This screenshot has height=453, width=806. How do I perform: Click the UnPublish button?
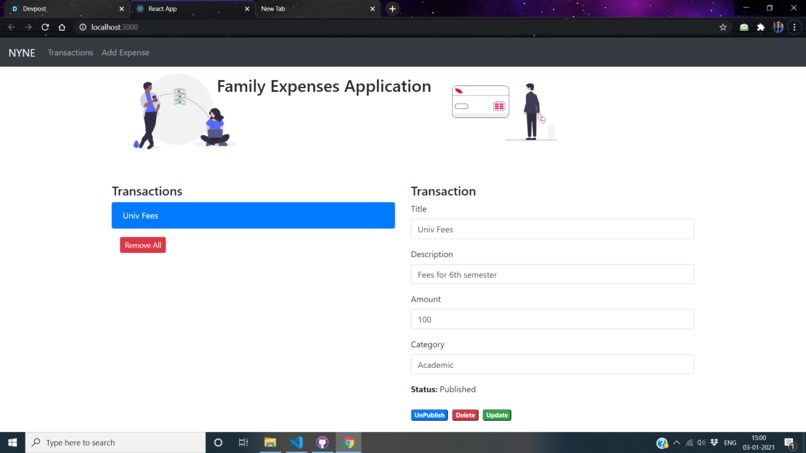(x=429, y=415)
